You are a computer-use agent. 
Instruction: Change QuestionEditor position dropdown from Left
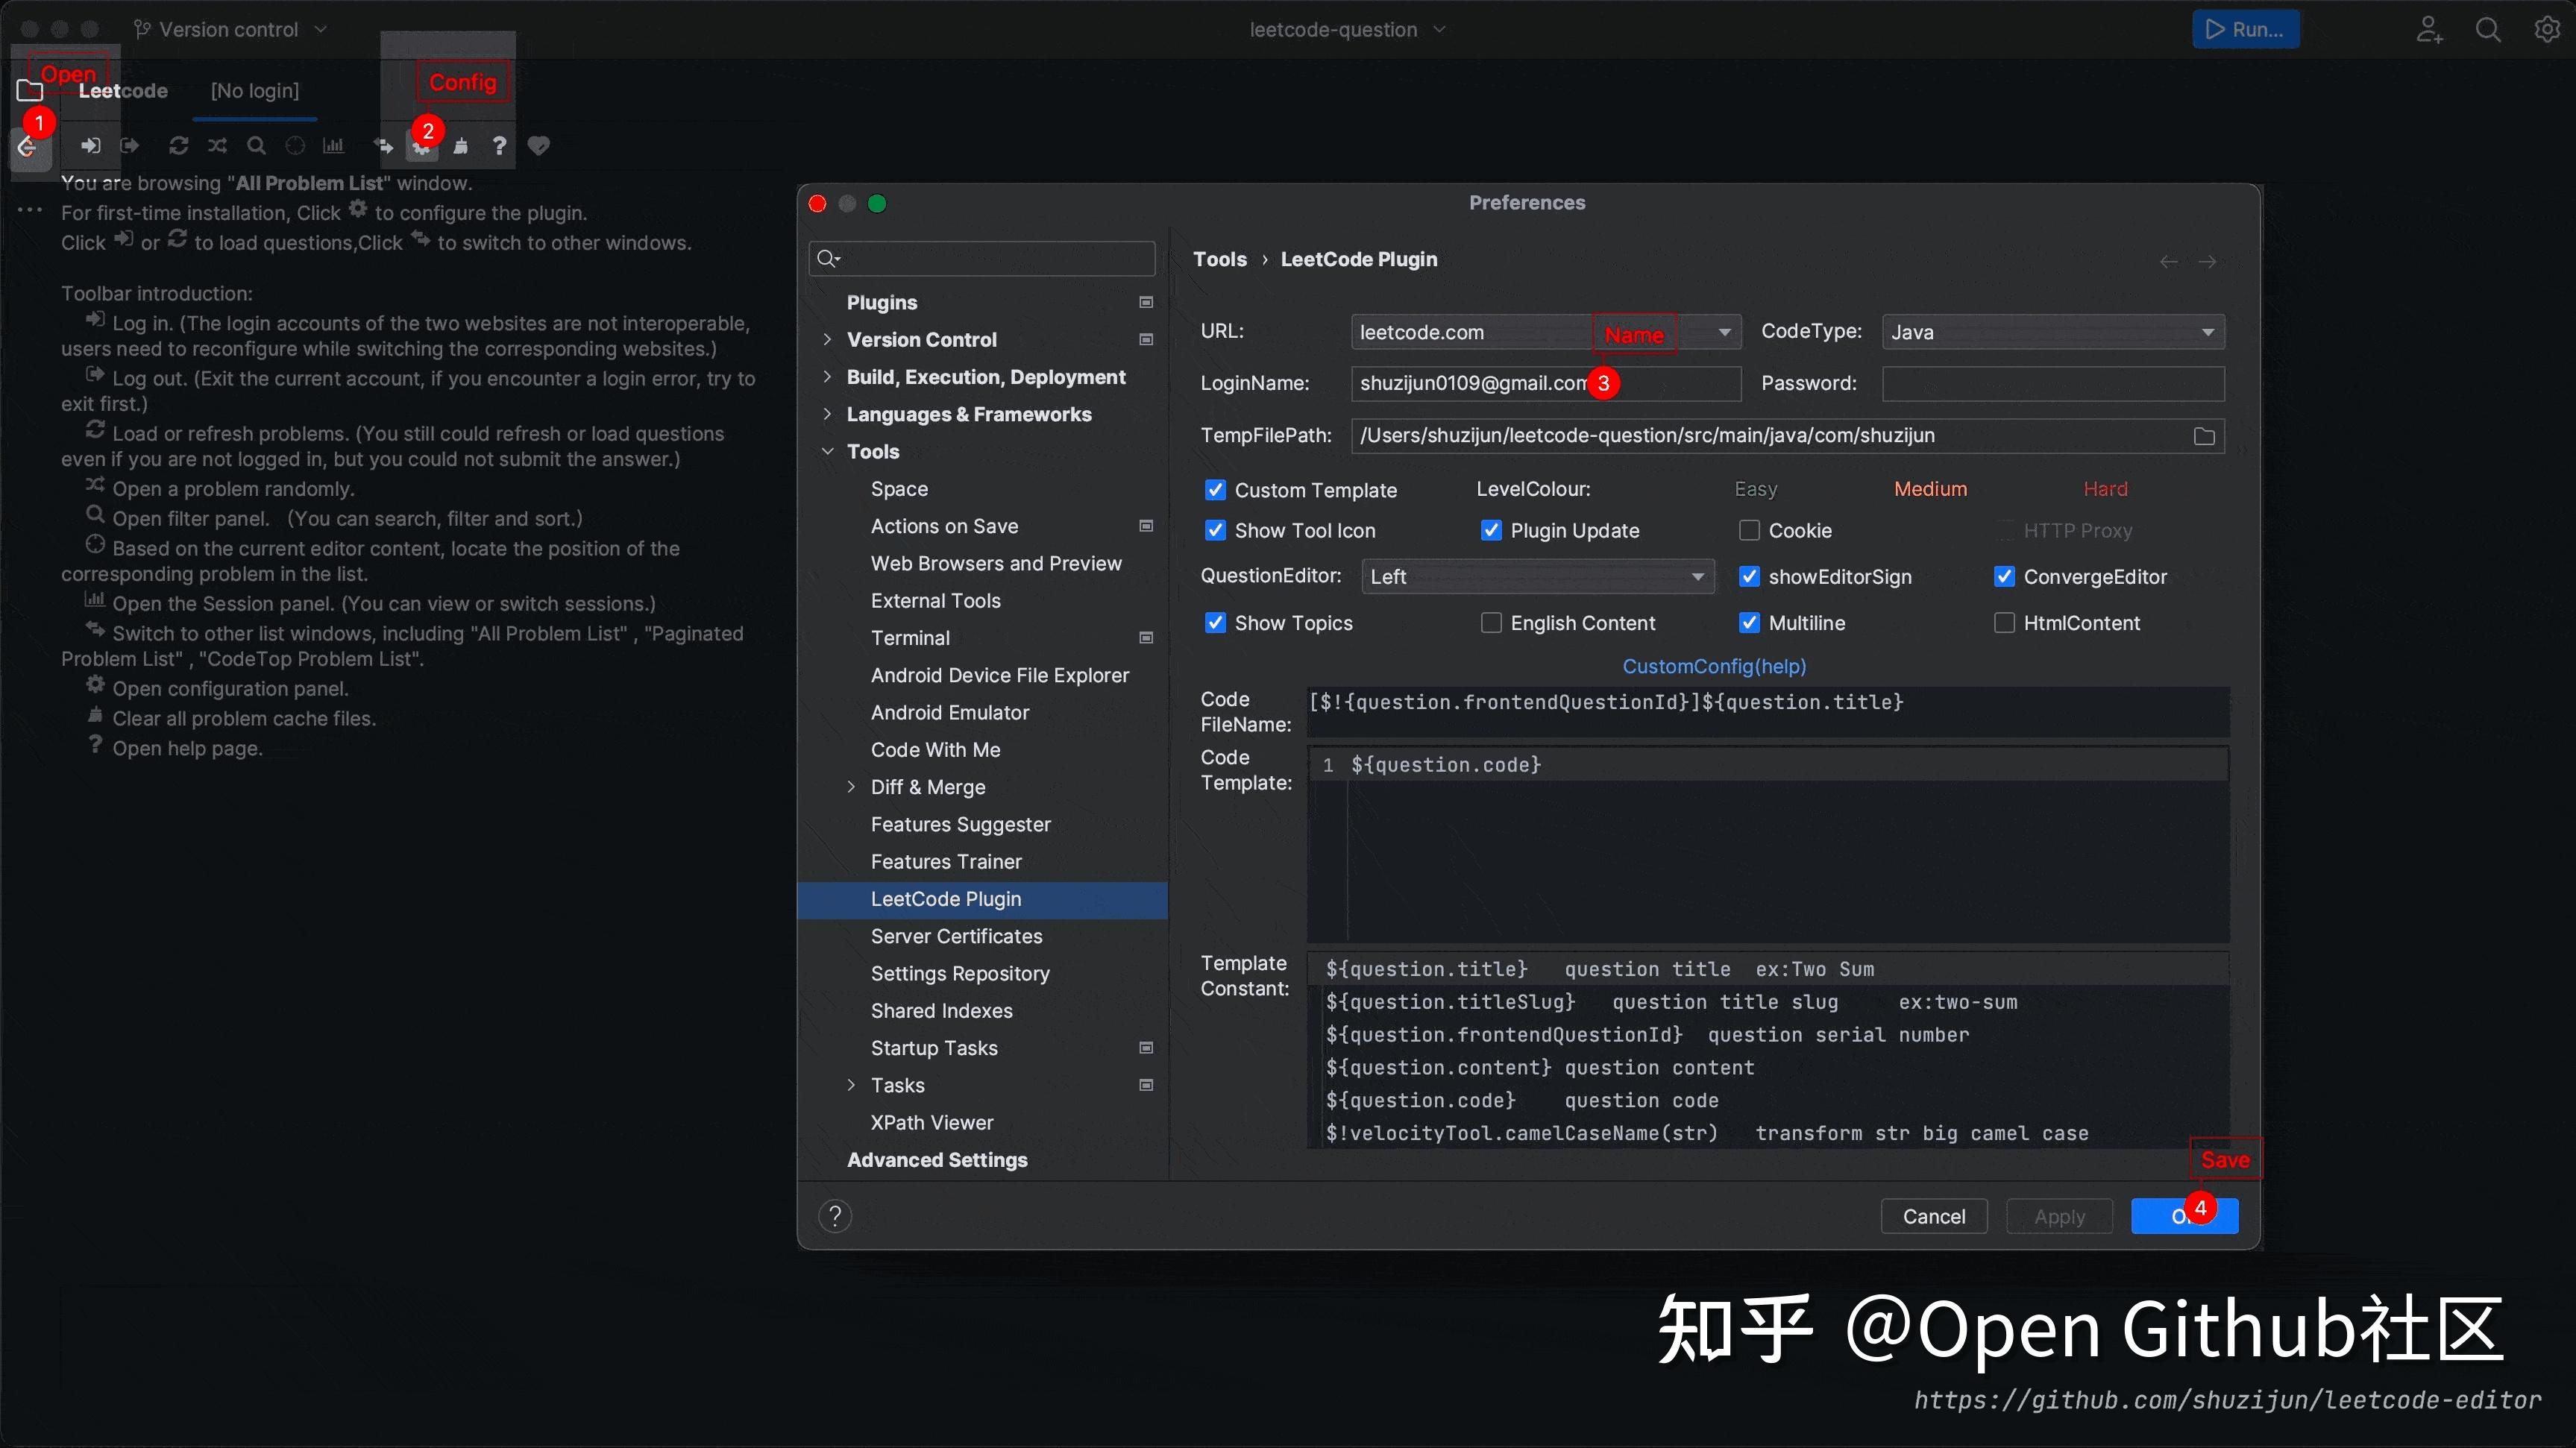[x=1536, y=576]
